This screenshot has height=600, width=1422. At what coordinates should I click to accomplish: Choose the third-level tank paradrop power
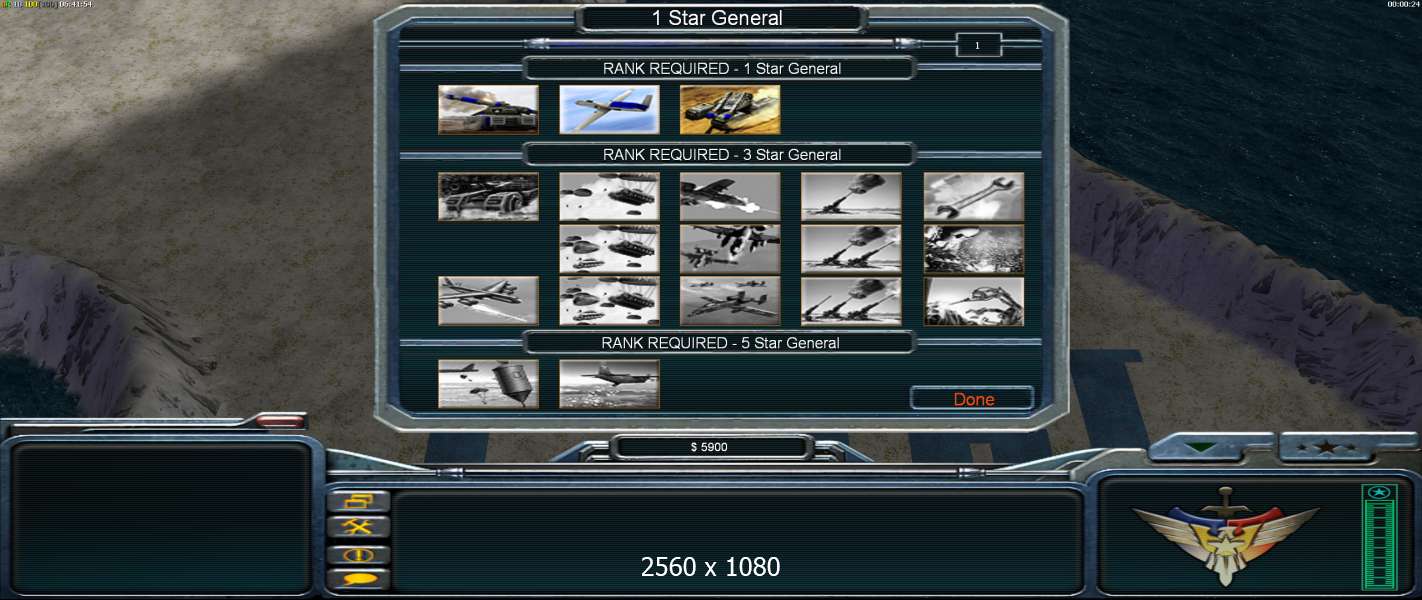(x=609, y=301)
